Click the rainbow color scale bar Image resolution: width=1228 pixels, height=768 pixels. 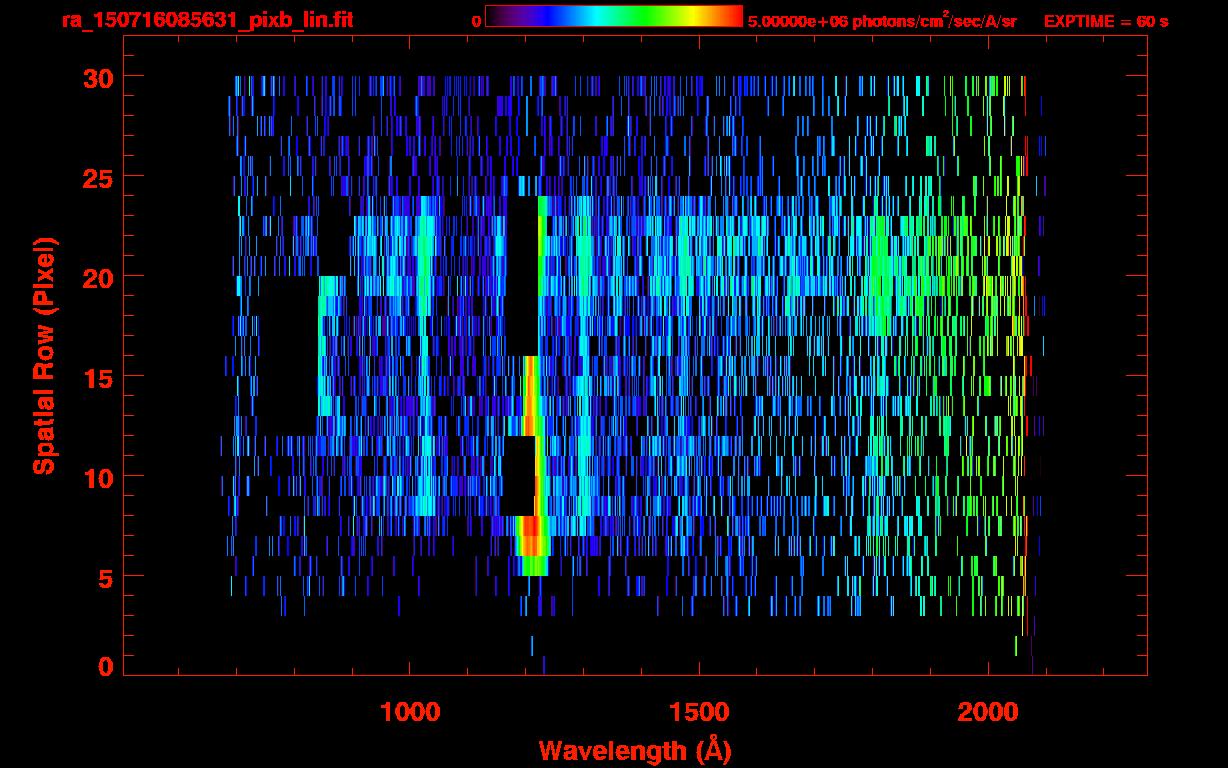[614, 16]
